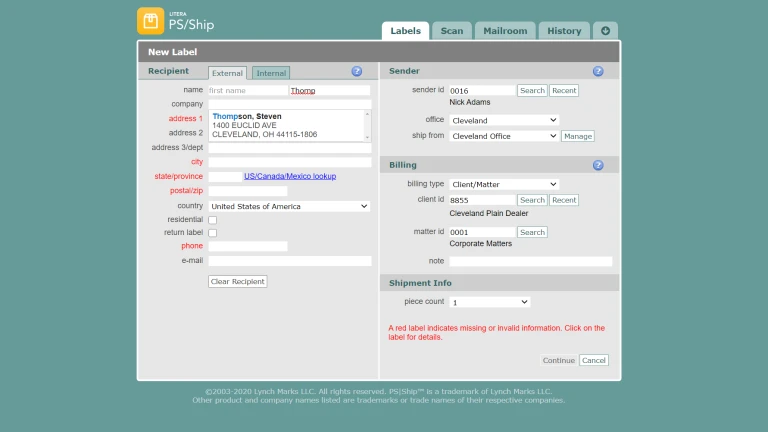Switch to the Scan tab
The width and height of the screenshot is (768, 432).
point(452,31)
